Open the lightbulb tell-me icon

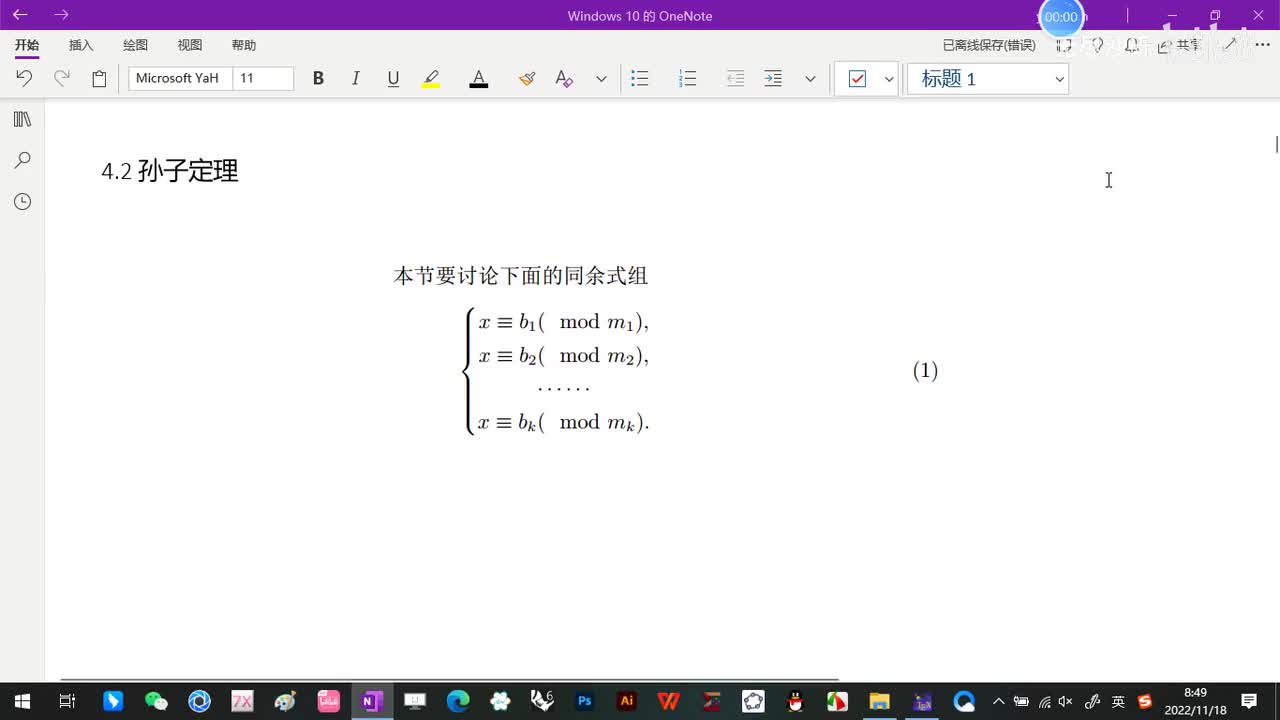(x=1097, y=45)
